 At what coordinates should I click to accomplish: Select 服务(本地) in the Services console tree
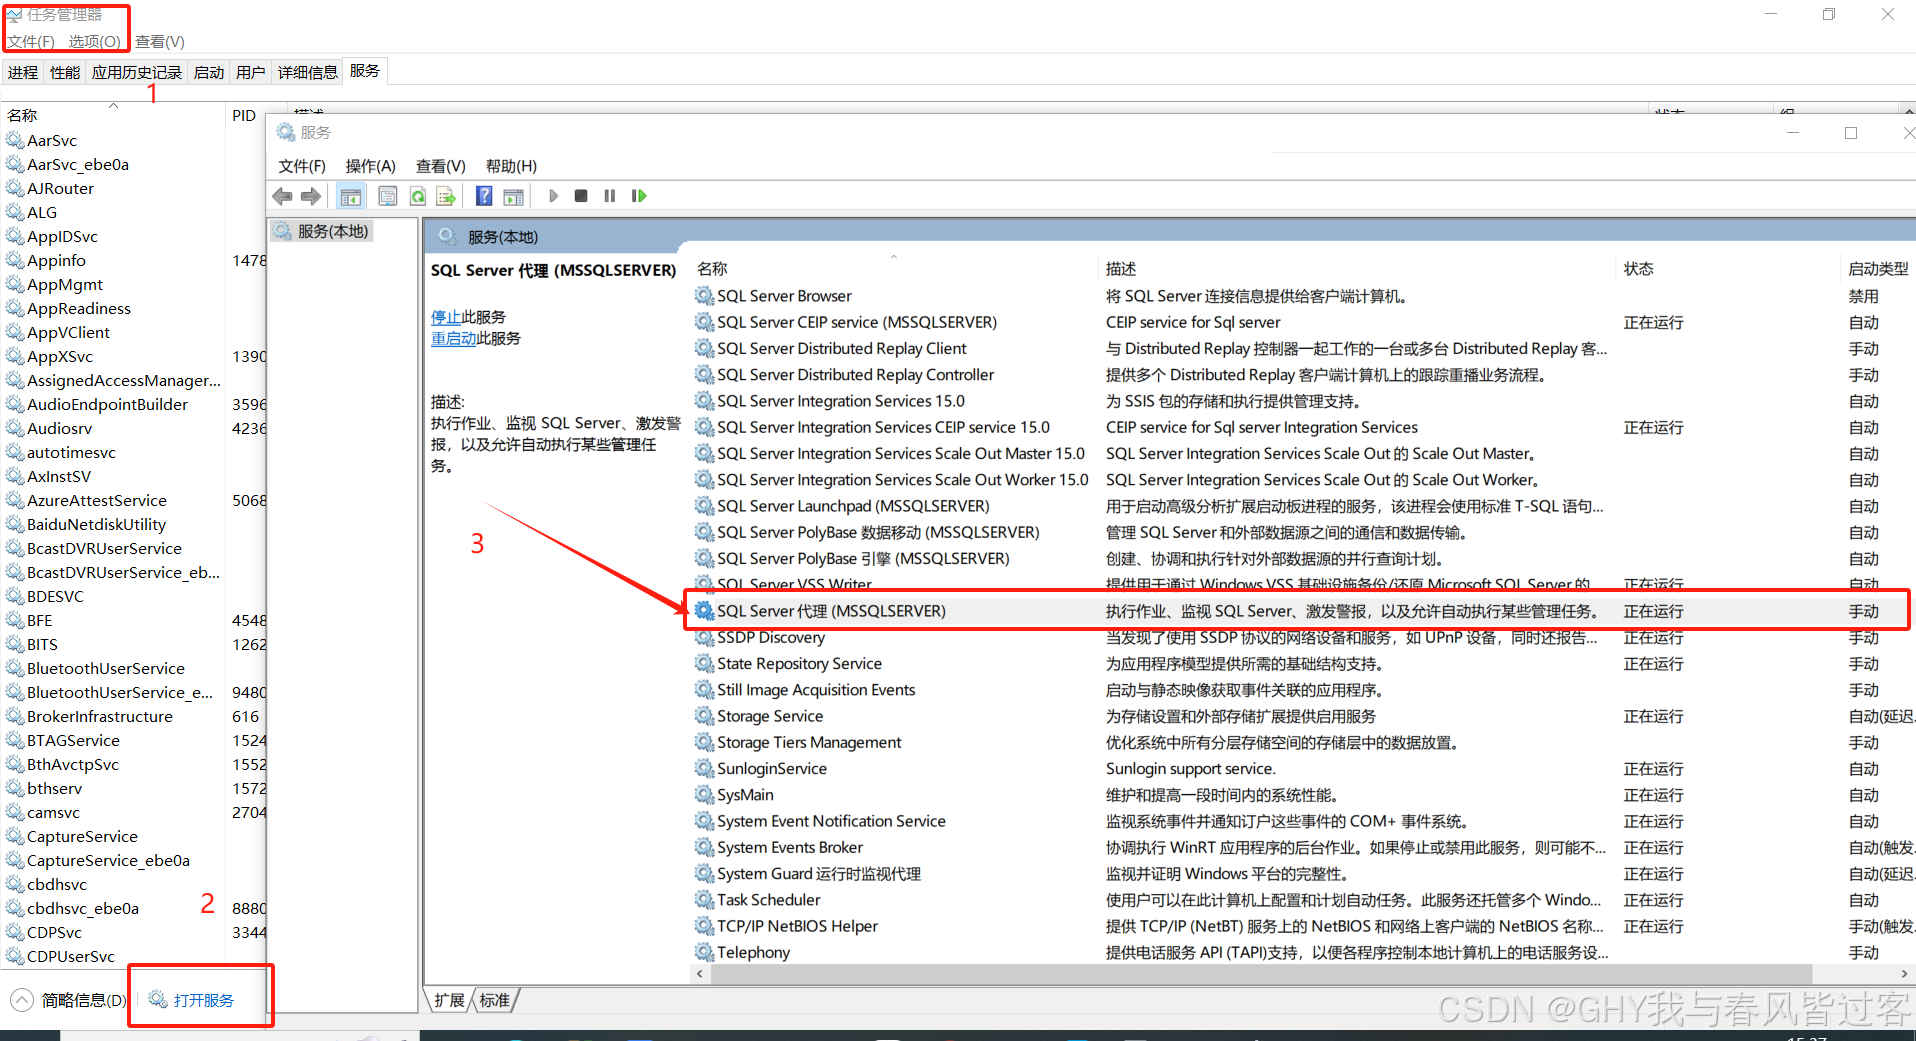point(322,231)
